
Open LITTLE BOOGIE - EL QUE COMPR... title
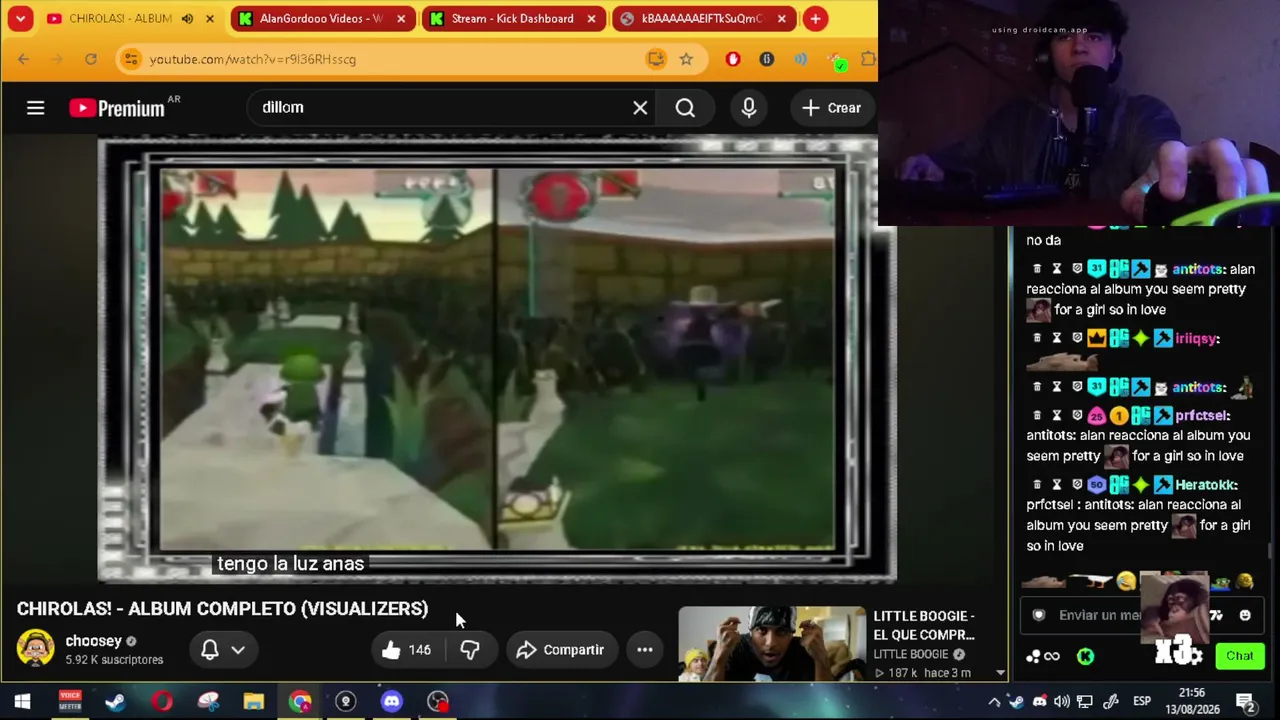tap(923, 625)
